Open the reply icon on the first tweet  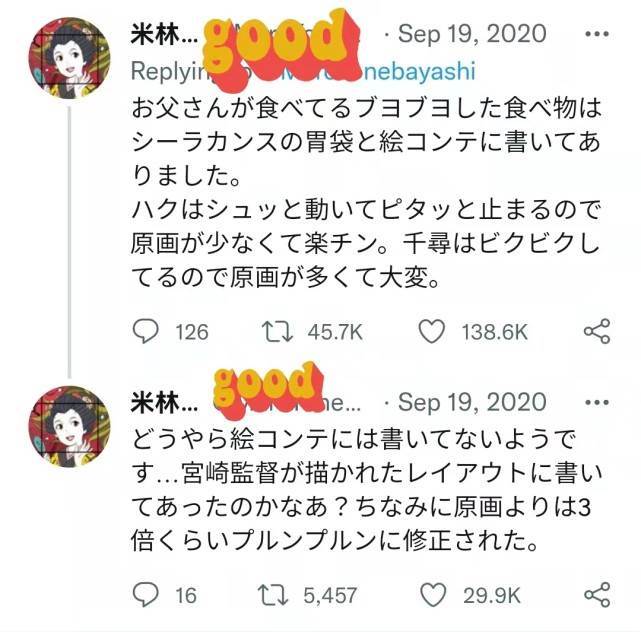coord(146,331)
